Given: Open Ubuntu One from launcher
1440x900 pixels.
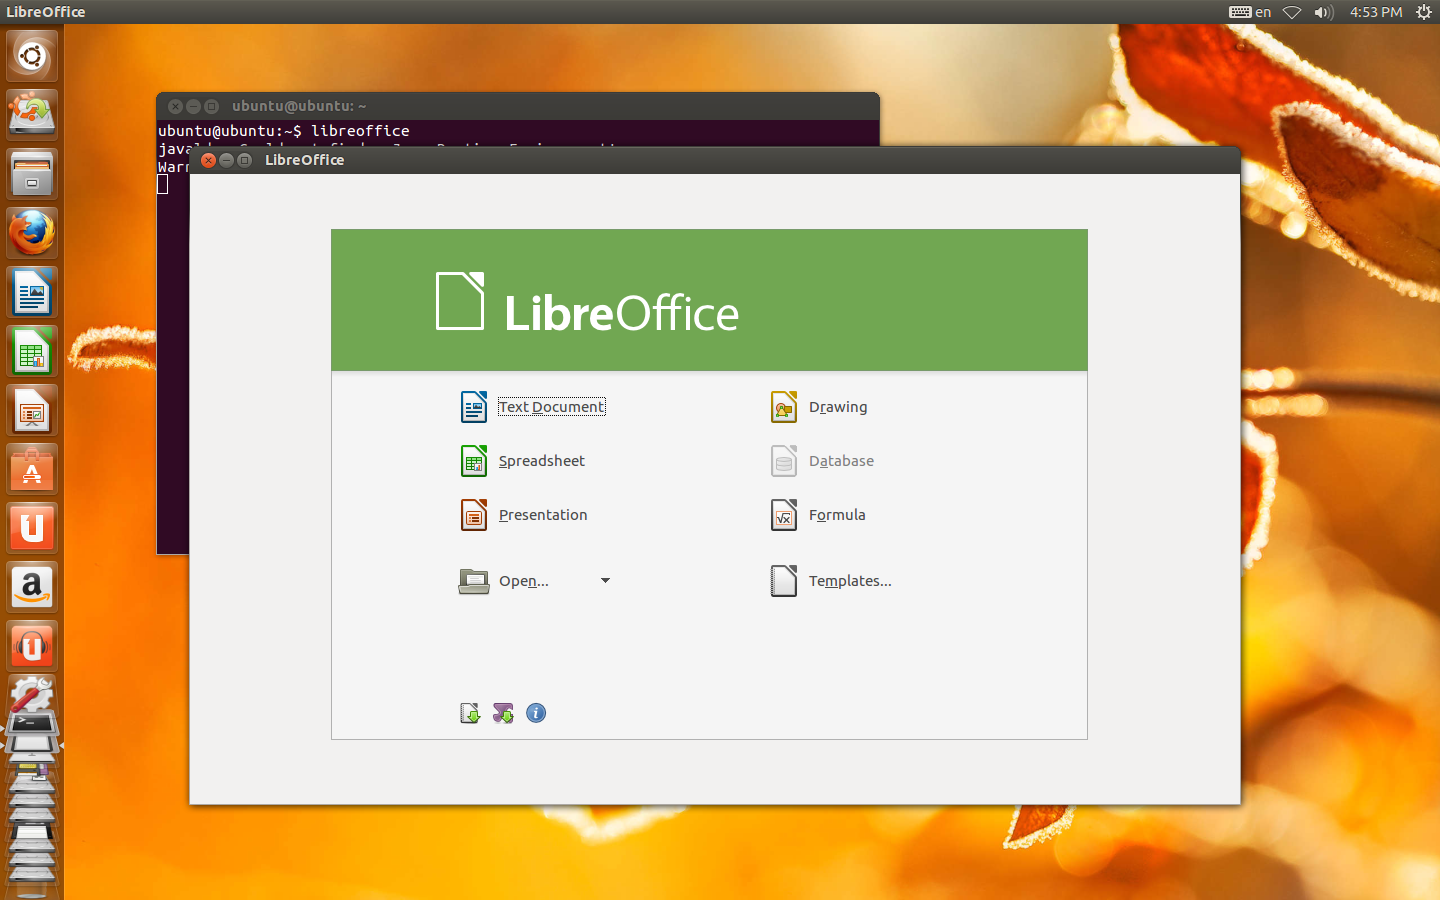Looking at the screenshot, I should (32, 528).
